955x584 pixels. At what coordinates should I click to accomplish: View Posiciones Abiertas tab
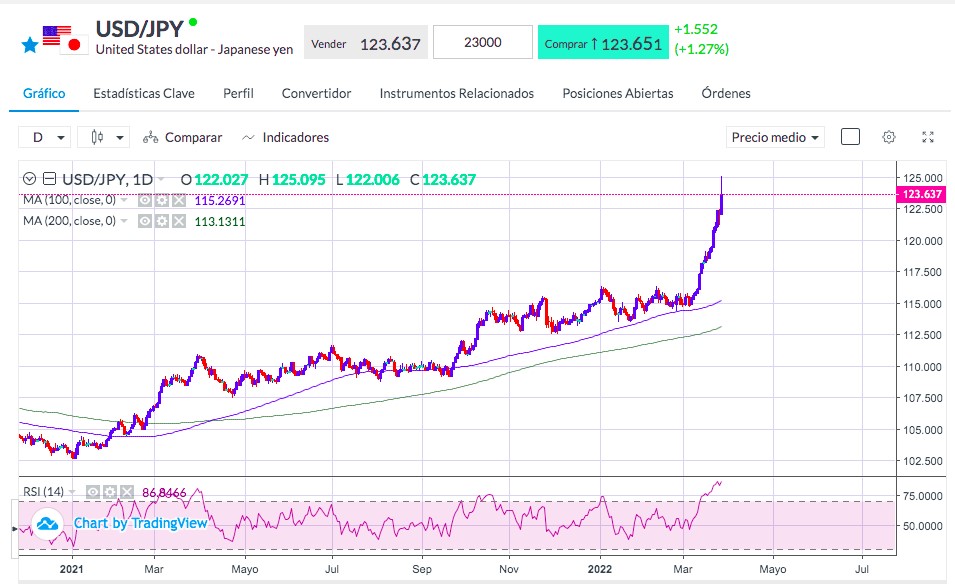point(618,93)
